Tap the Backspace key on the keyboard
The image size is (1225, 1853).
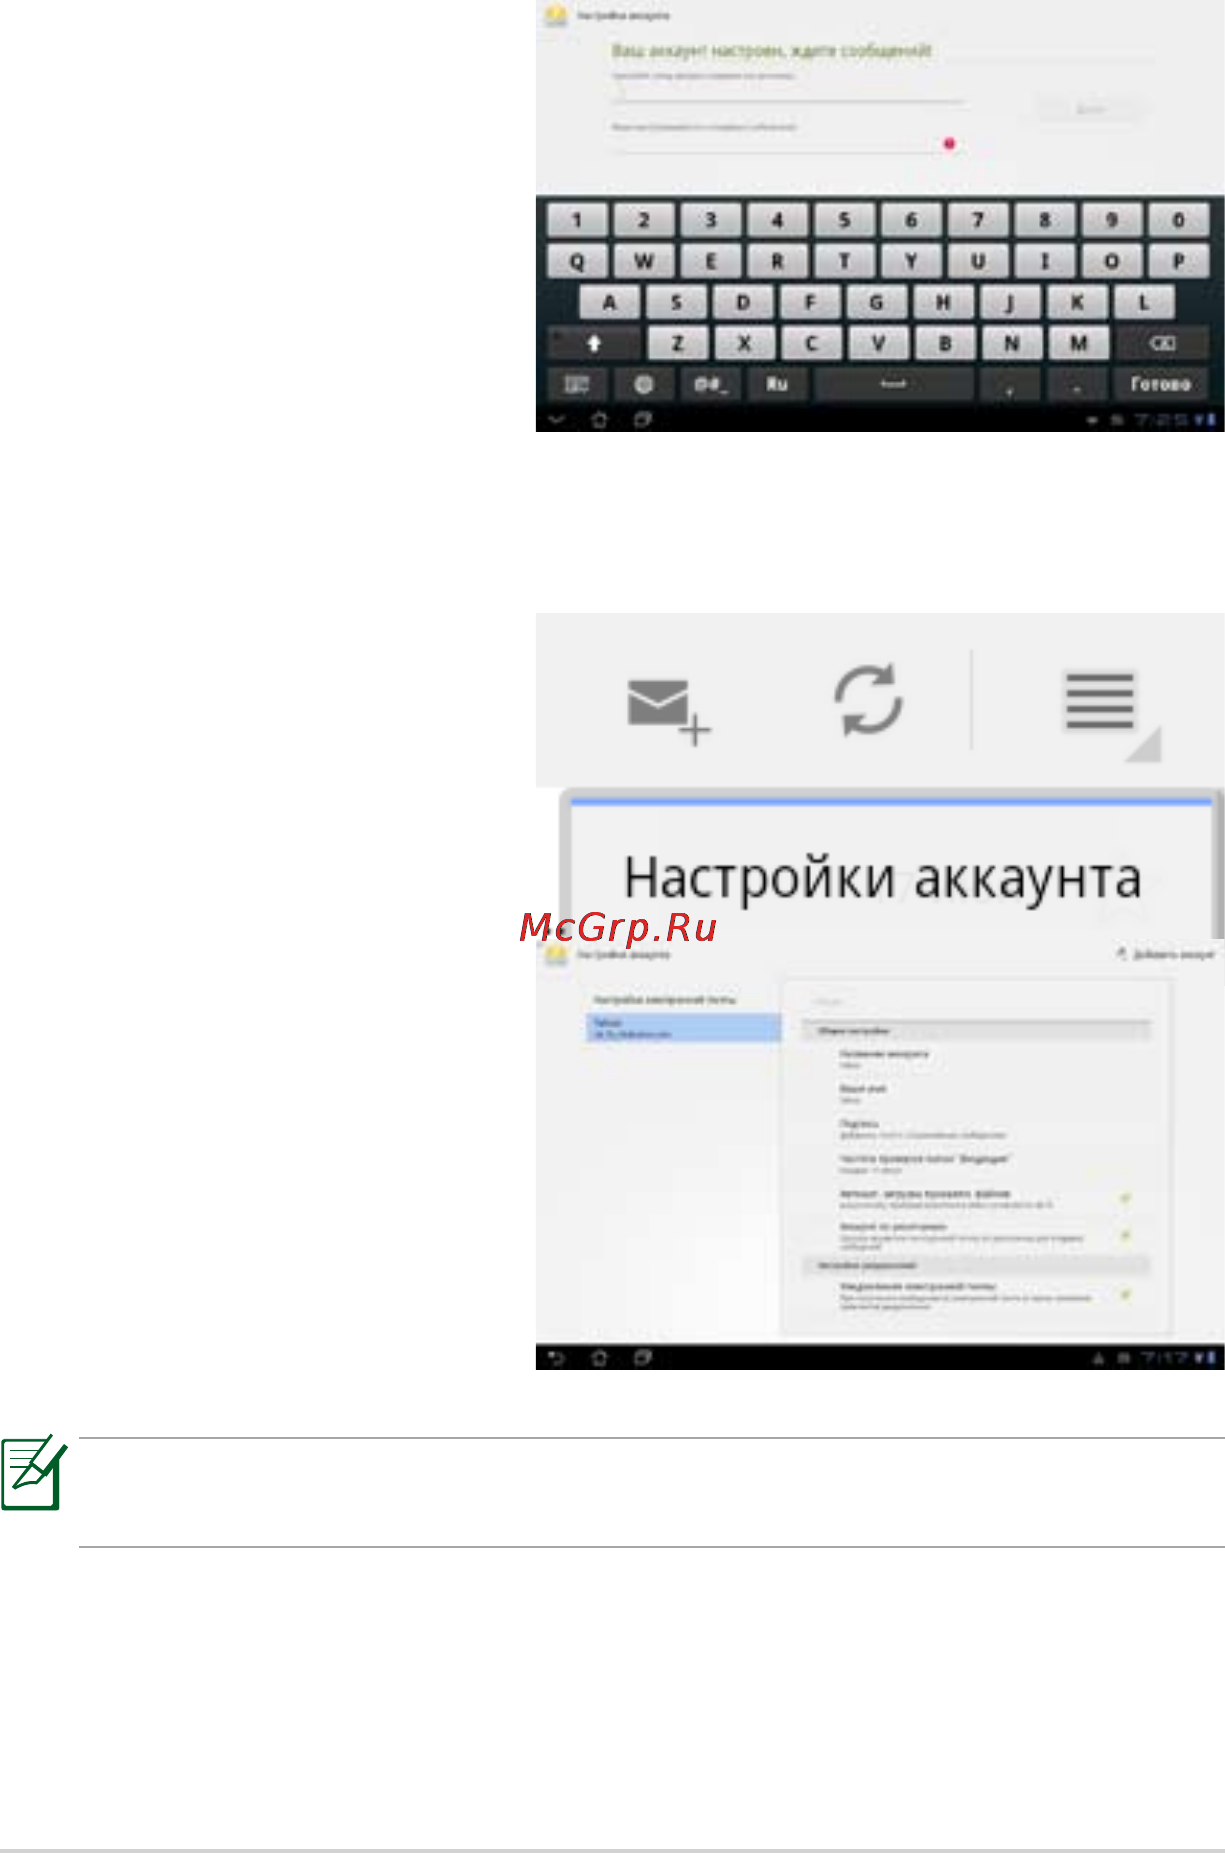1162,343
